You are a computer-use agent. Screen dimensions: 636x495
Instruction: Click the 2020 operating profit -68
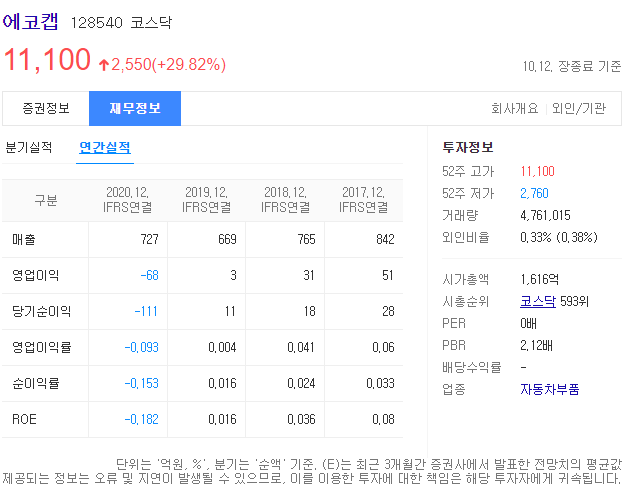tap(149, 275)
